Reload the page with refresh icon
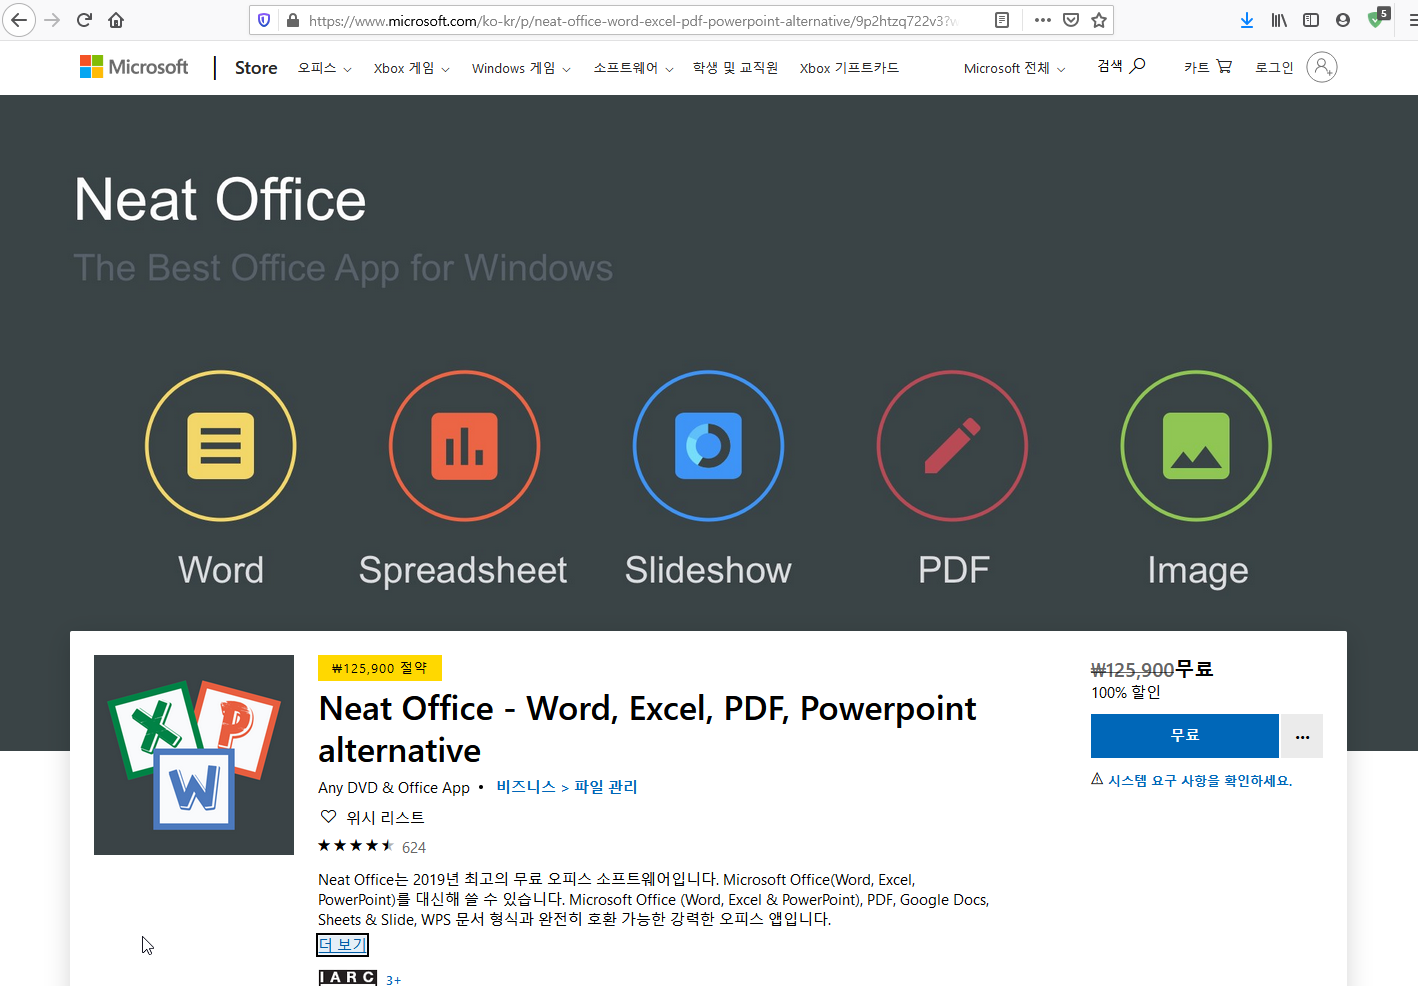This screenshot has height=986, width=1418. [x=84, y=20]
